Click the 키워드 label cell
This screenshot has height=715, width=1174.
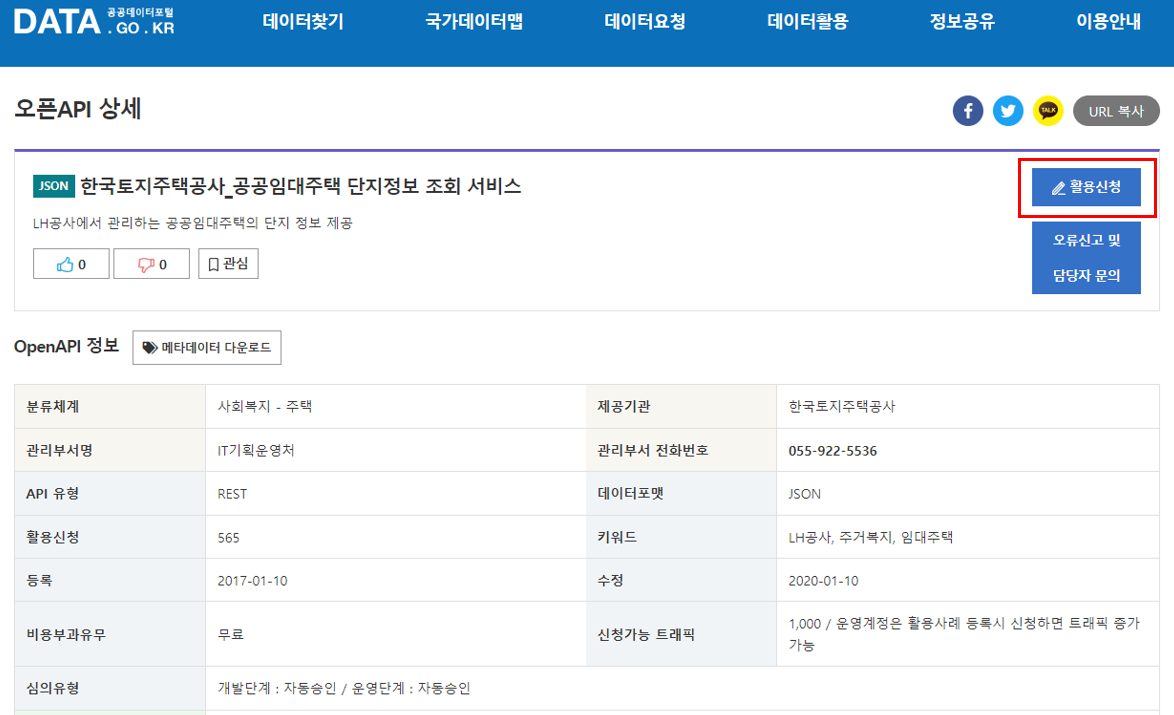[681, 537]
